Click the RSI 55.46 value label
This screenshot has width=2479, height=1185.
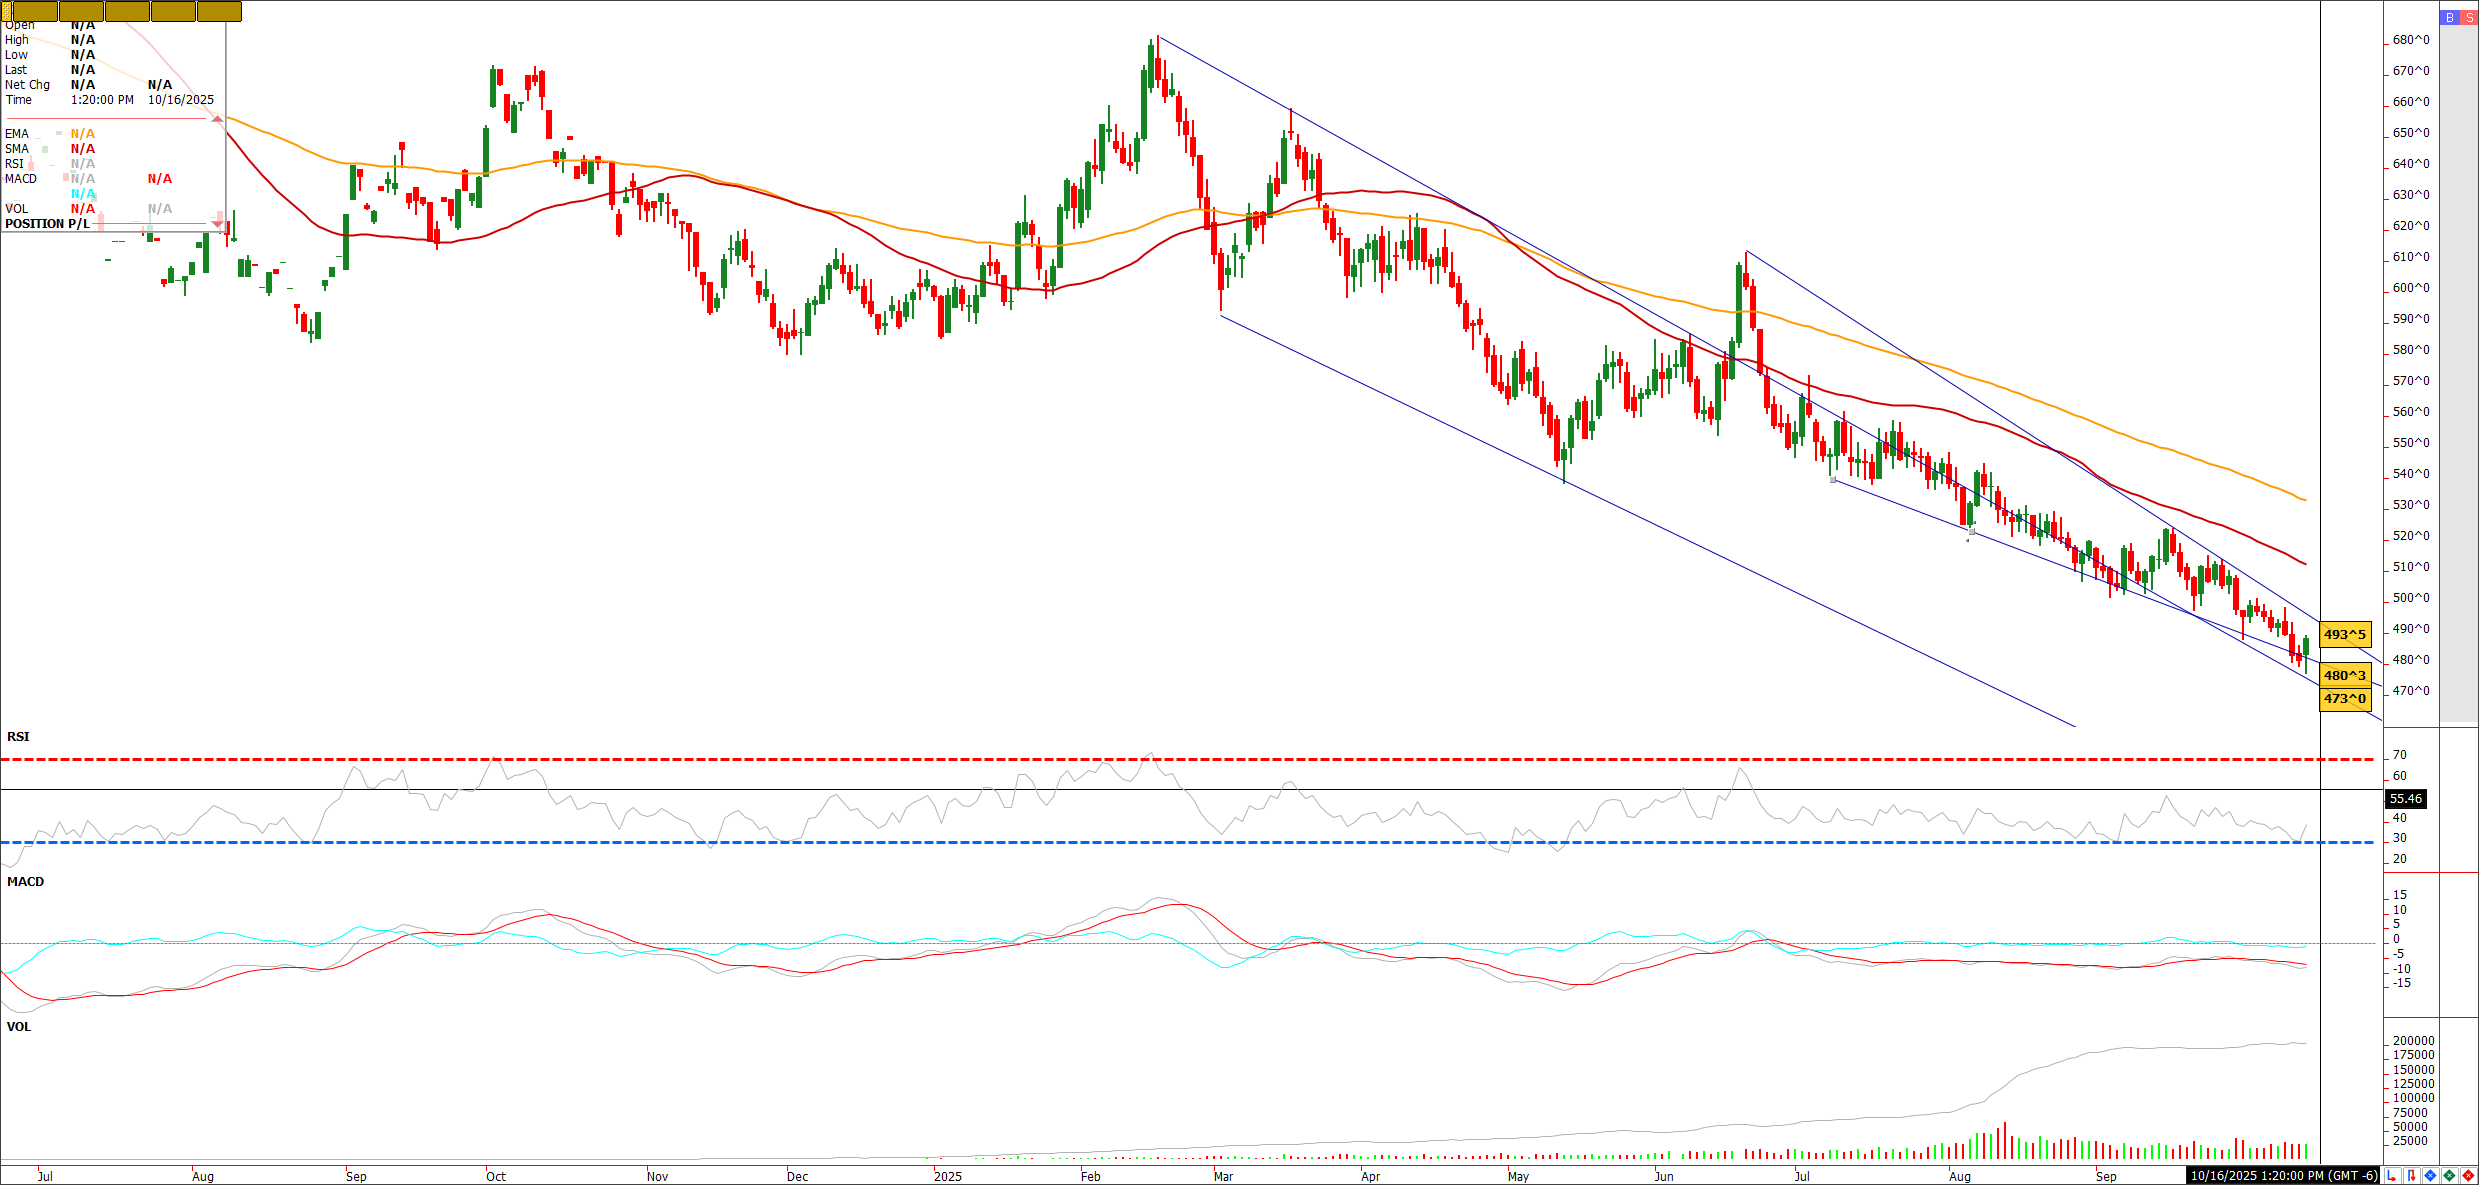point(2405,798)
